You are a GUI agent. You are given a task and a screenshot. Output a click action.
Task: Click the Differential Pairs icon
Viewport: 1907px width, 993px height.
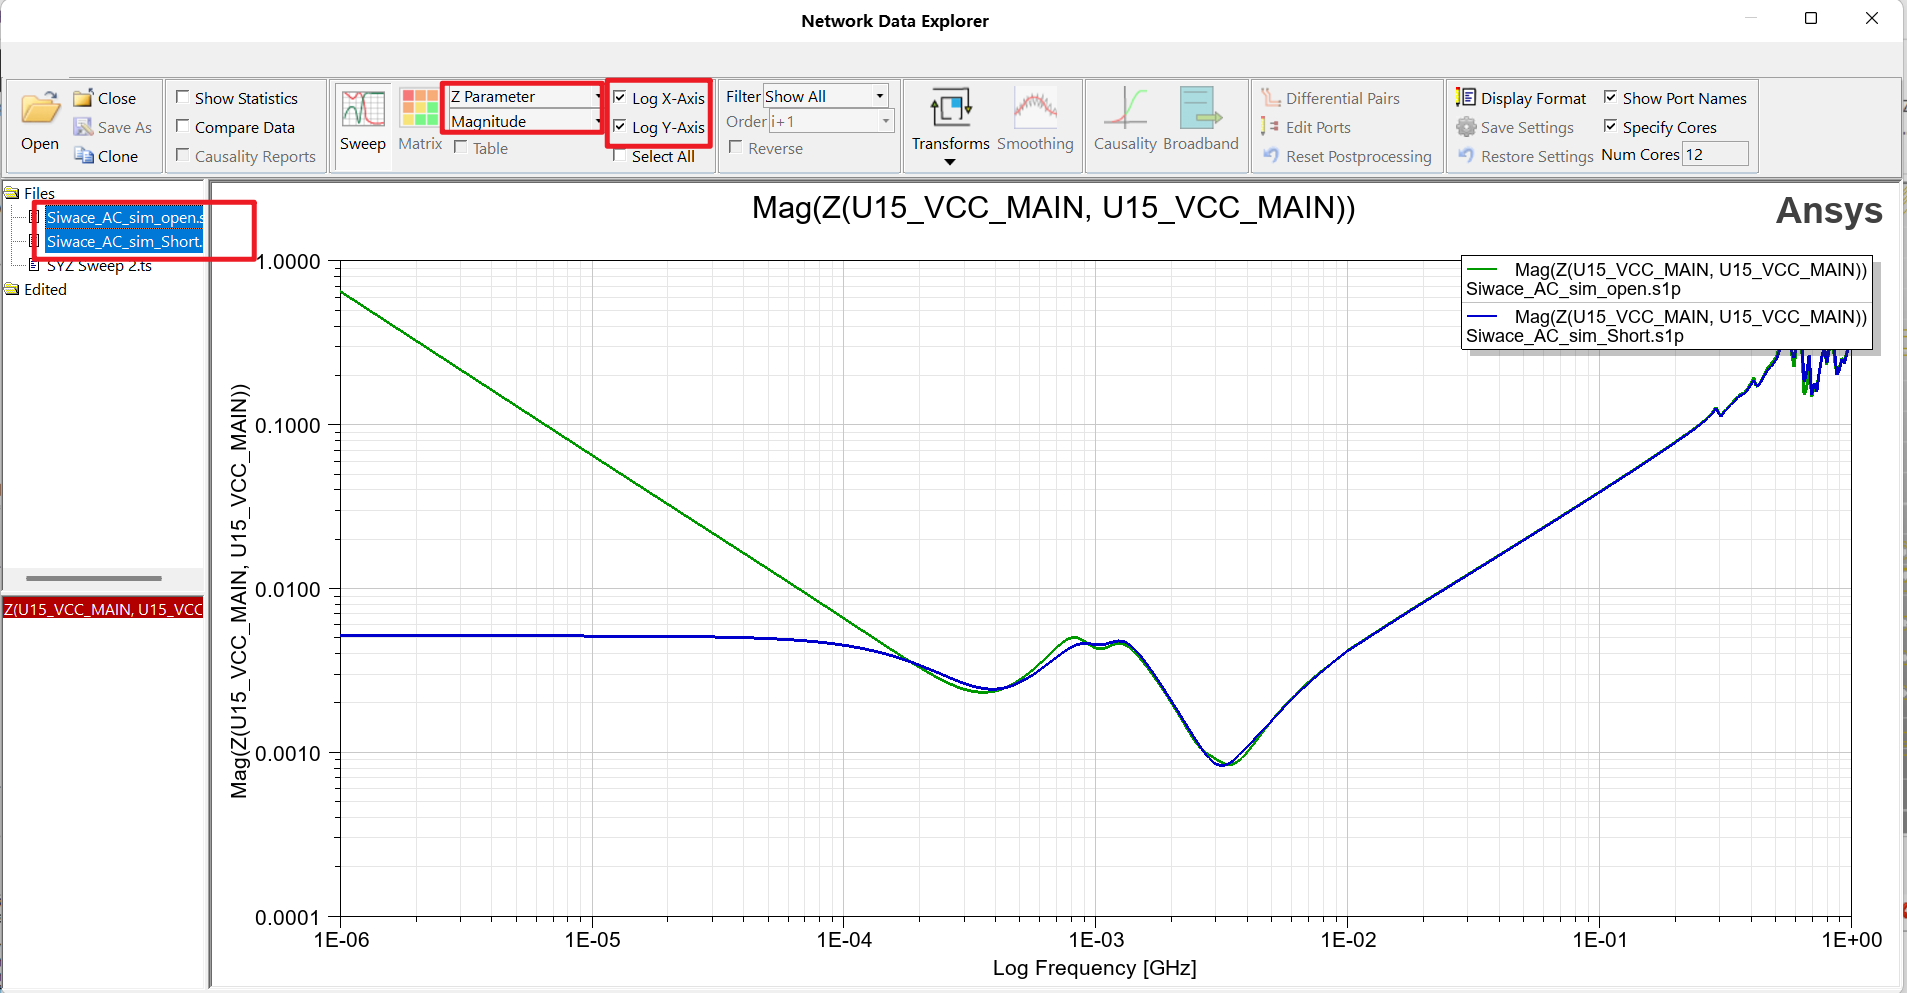1270,98
